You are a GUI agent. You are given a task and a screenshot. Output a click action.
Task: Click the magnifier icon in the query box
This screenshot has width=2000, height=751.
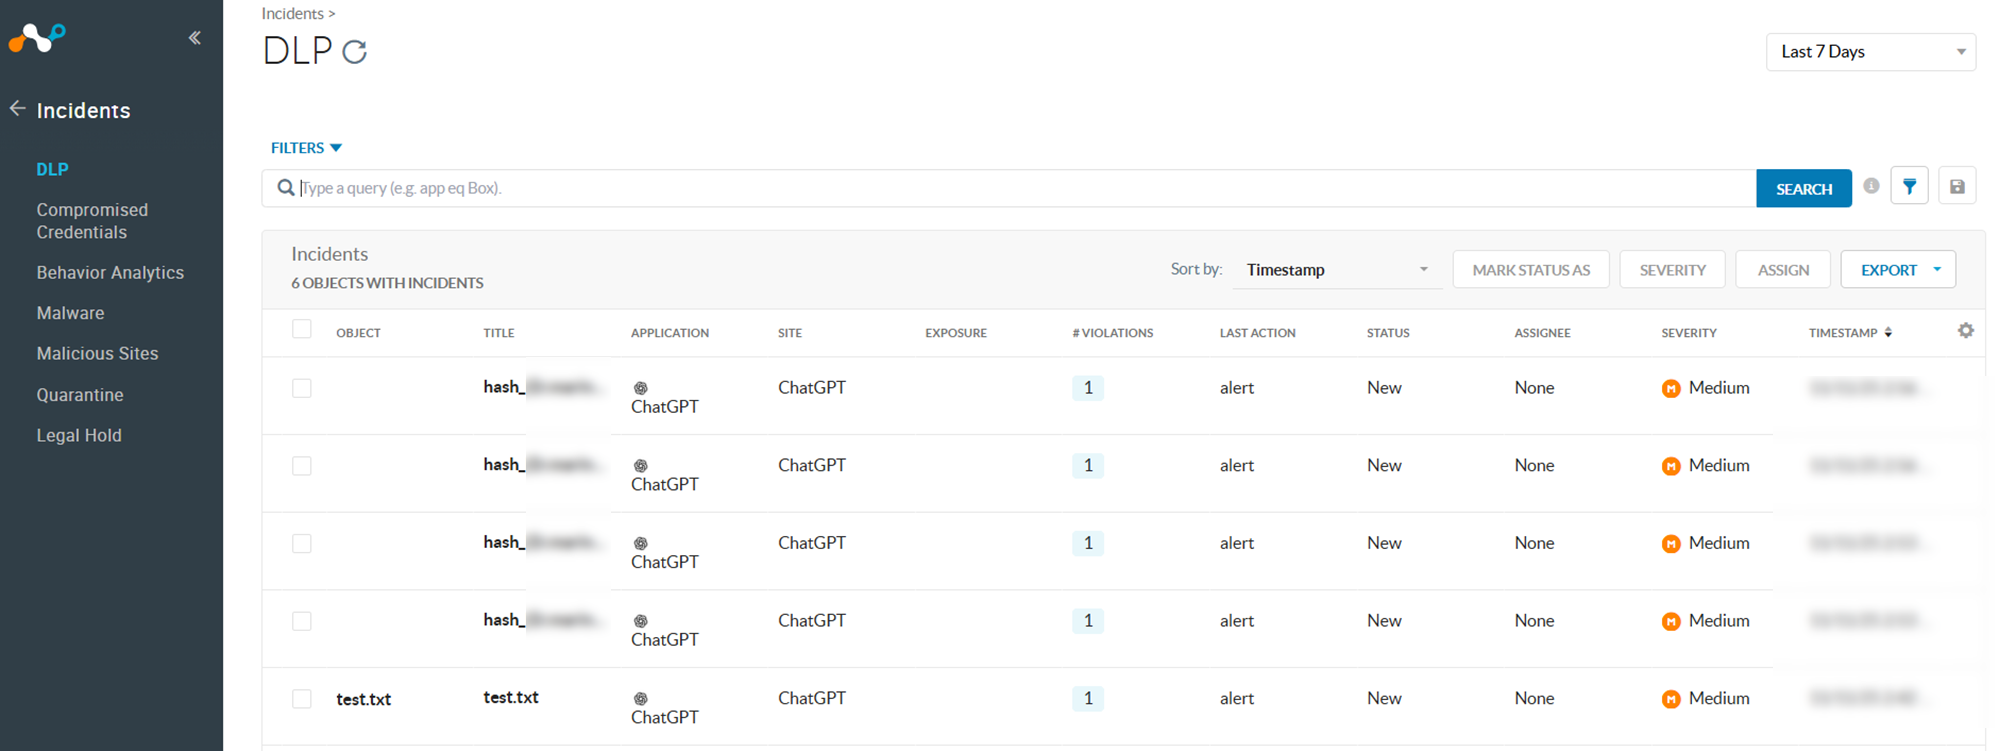pos(286,188)
